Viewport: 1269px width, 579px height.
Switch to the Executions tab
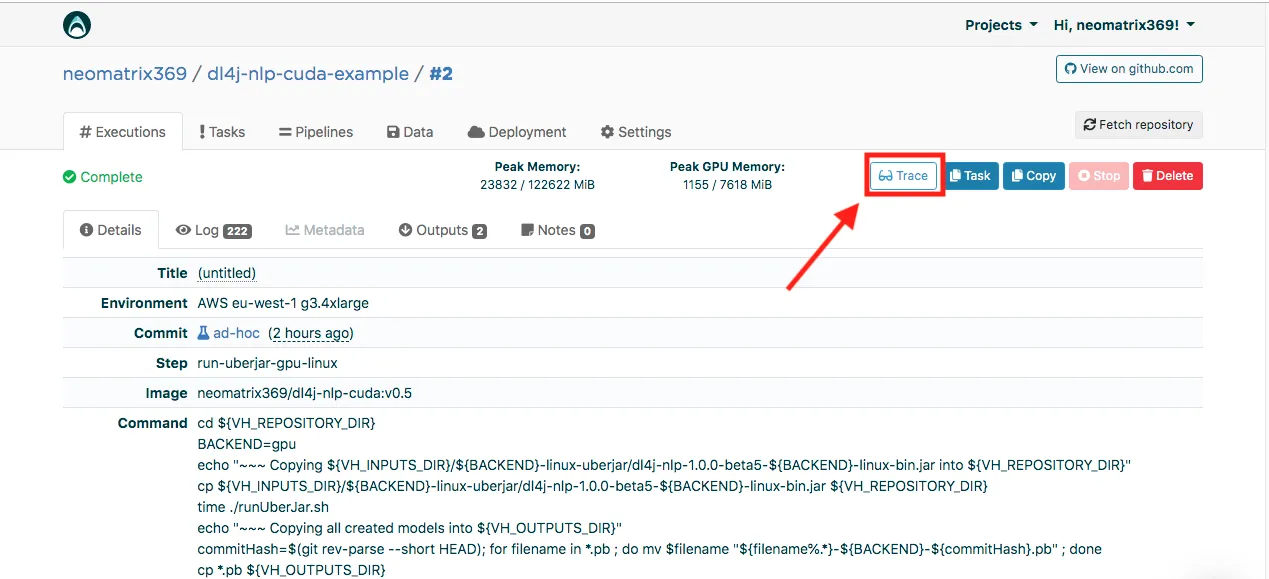[x=123, y=132]
